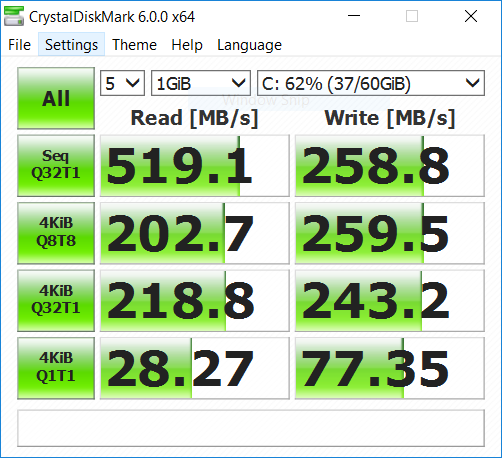502x458 pixels.
Task: Start the 4KiB Q8T8 benchmark
Action: pos(56,233)
